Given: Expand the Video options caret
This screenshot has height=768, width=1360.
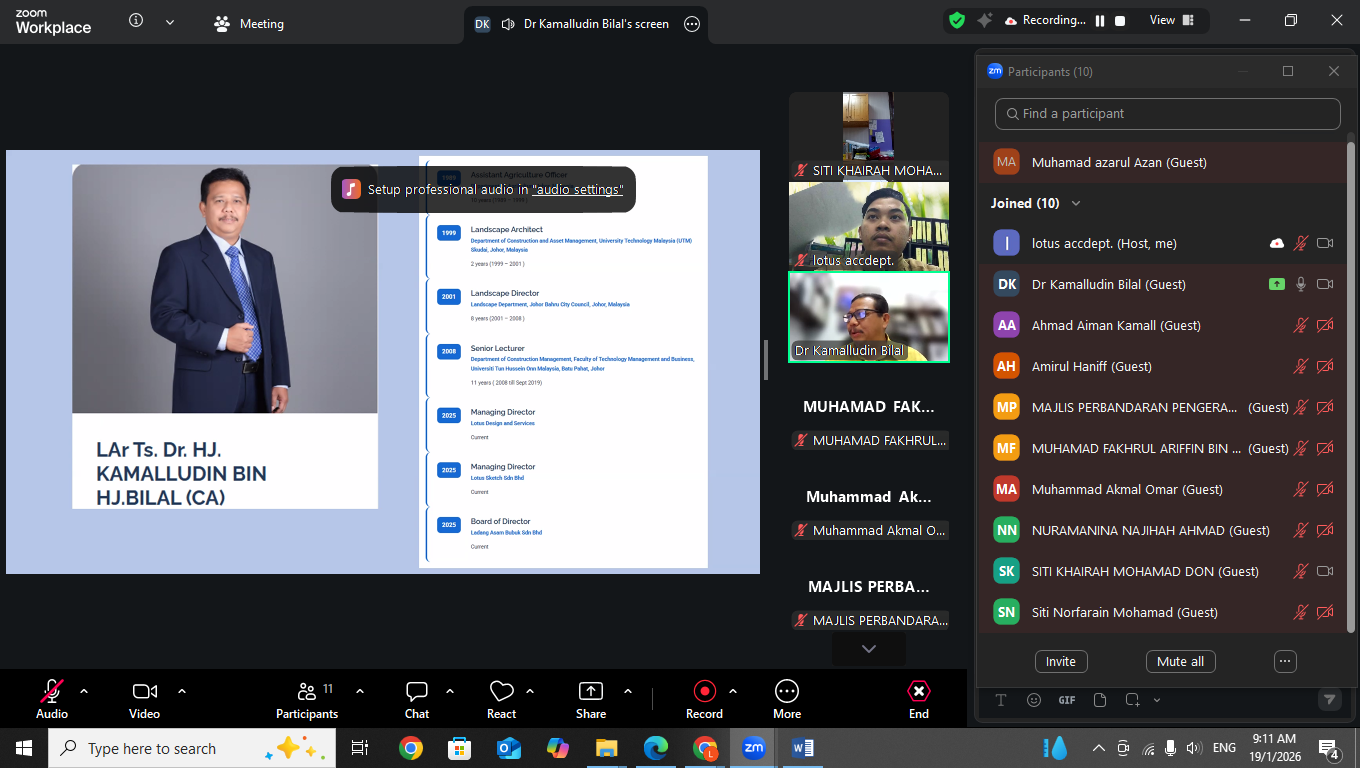Looking at the screenshot, I should coord(182,691).
